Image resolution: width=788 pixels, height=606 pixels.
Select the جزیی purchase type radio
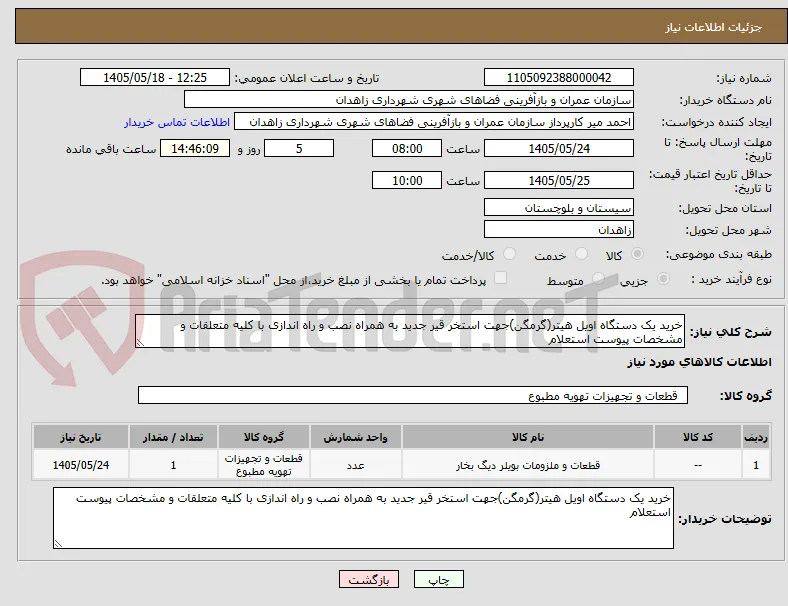click(663, 278)
